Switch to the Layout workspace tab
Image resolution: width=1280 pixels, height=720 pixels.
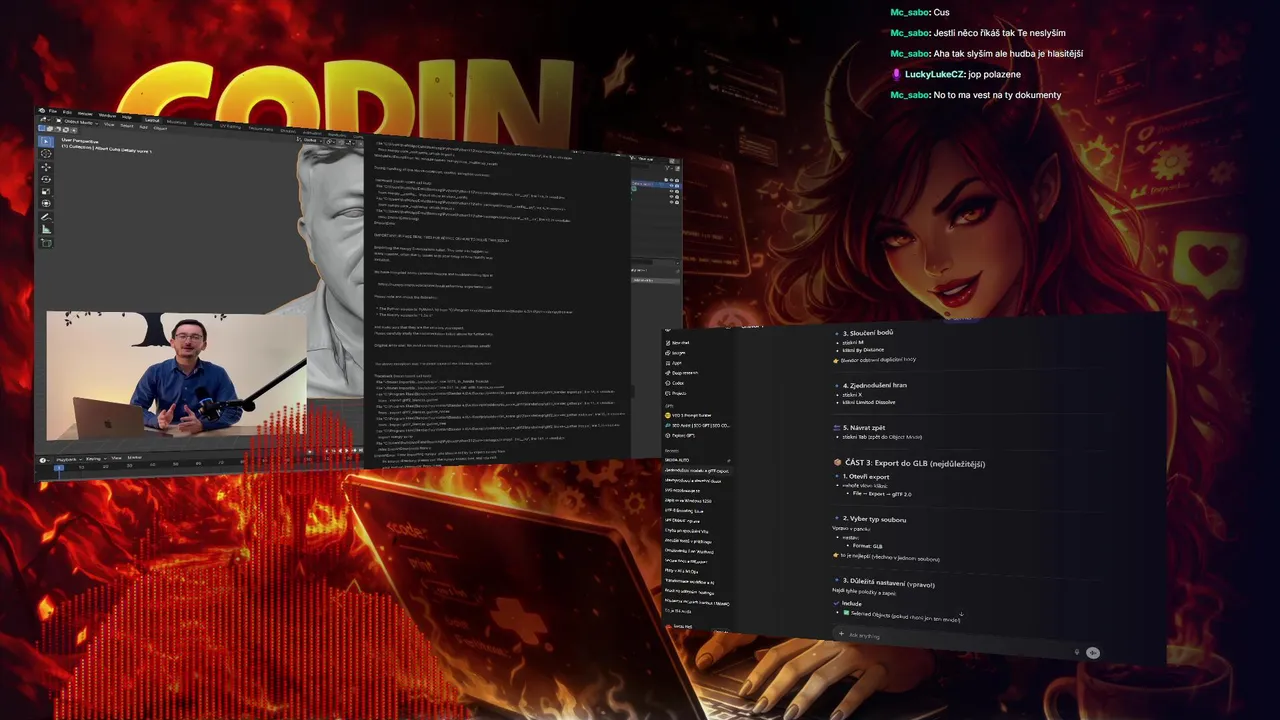pos(152,120)
